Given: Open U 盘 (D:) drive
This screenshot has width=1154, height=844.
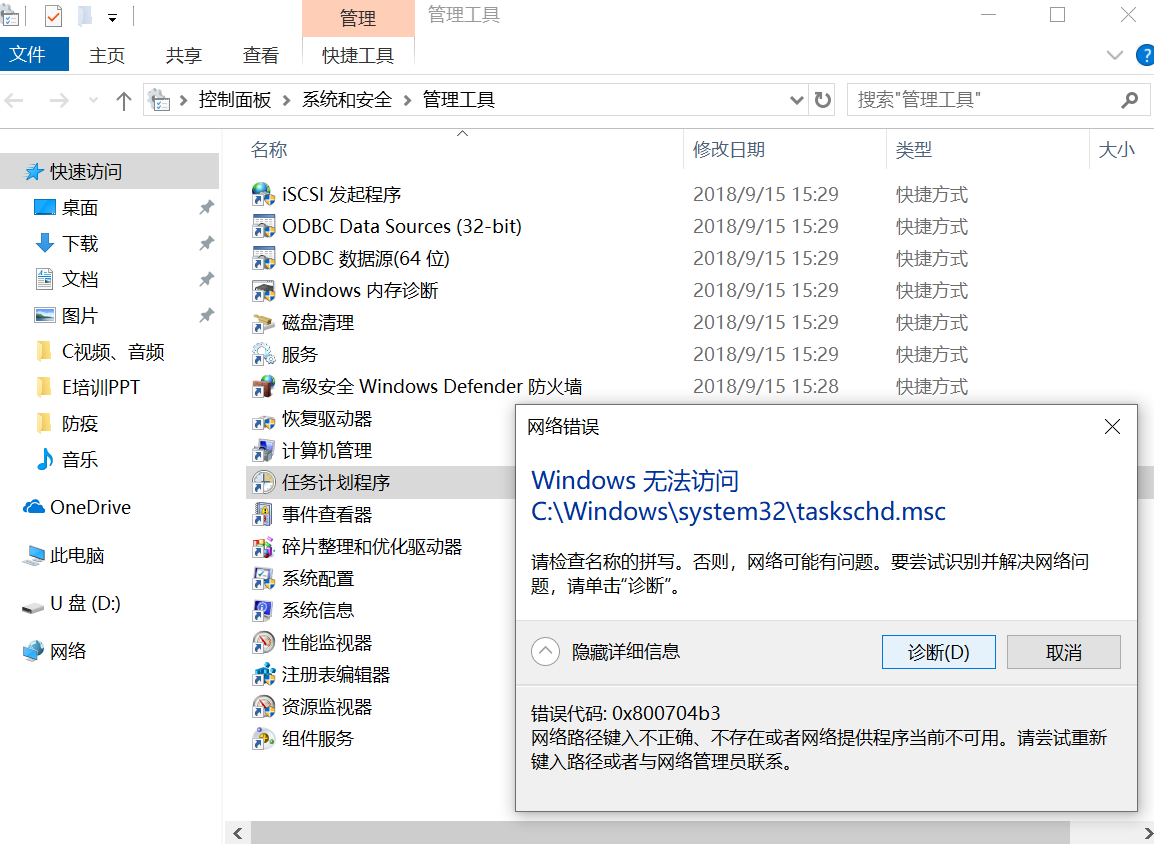Looking at the screenshot, I should click(71, 604).
